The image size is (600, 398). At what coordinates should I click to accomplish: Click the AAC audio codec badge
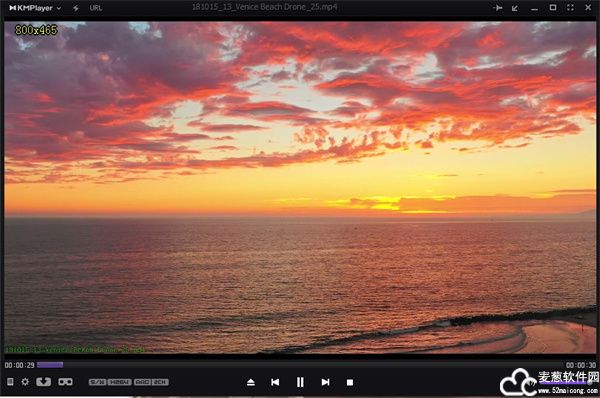click(142, 382)
